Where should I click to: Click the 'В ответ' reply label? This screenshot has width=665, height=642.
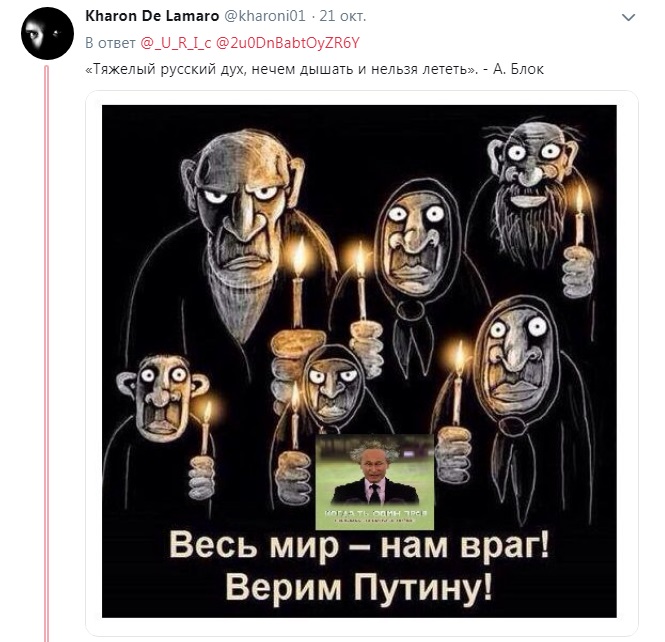pyautogui.click(x=110, y=43)
